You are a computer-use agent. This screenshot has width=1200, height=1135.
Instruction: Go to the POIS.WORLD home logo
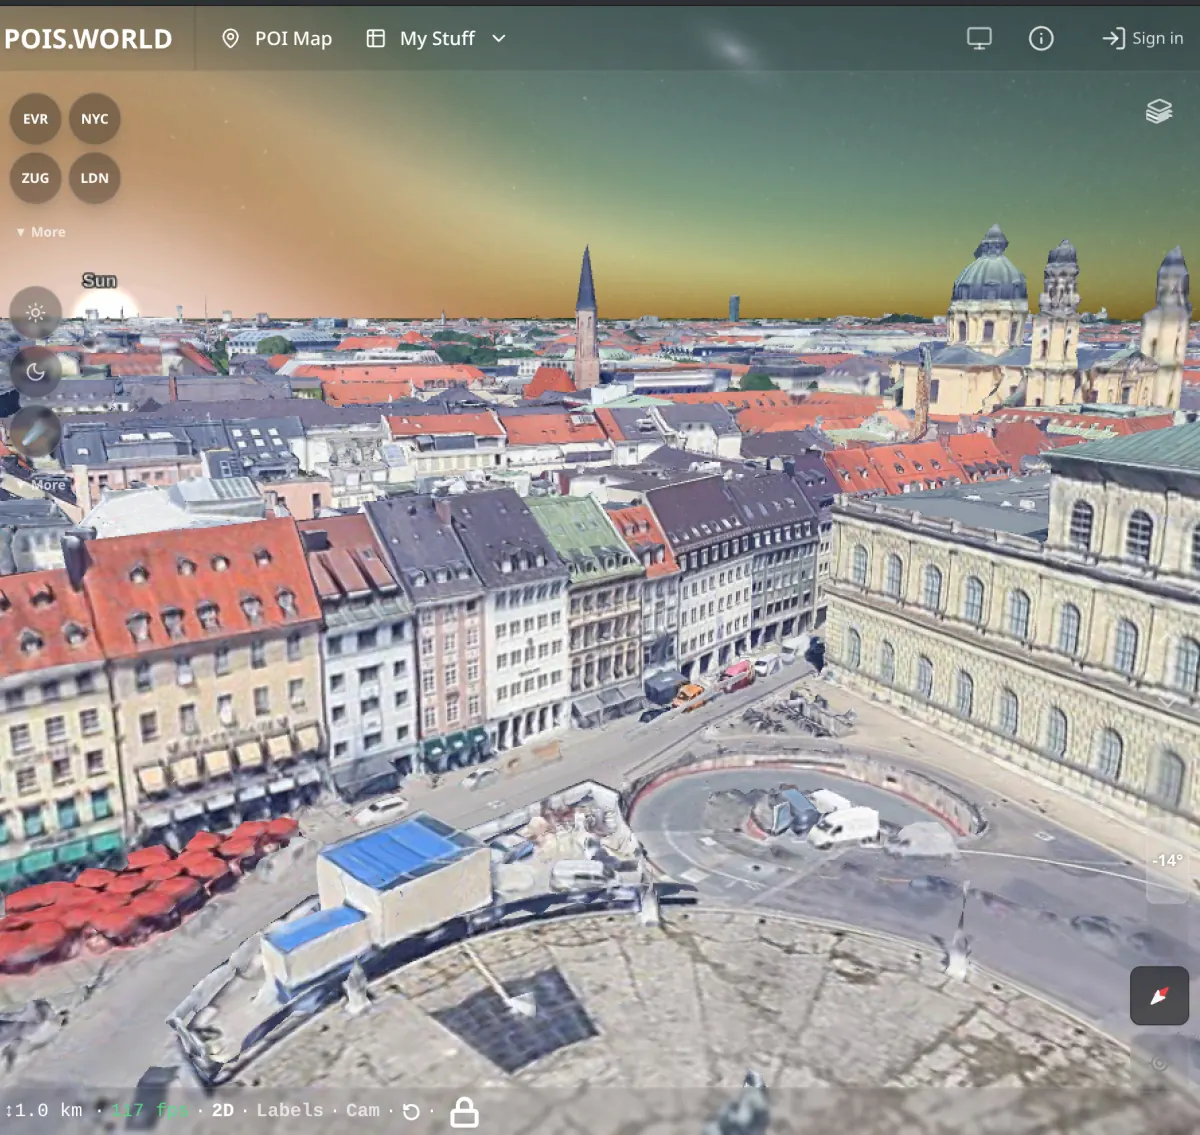88,38
